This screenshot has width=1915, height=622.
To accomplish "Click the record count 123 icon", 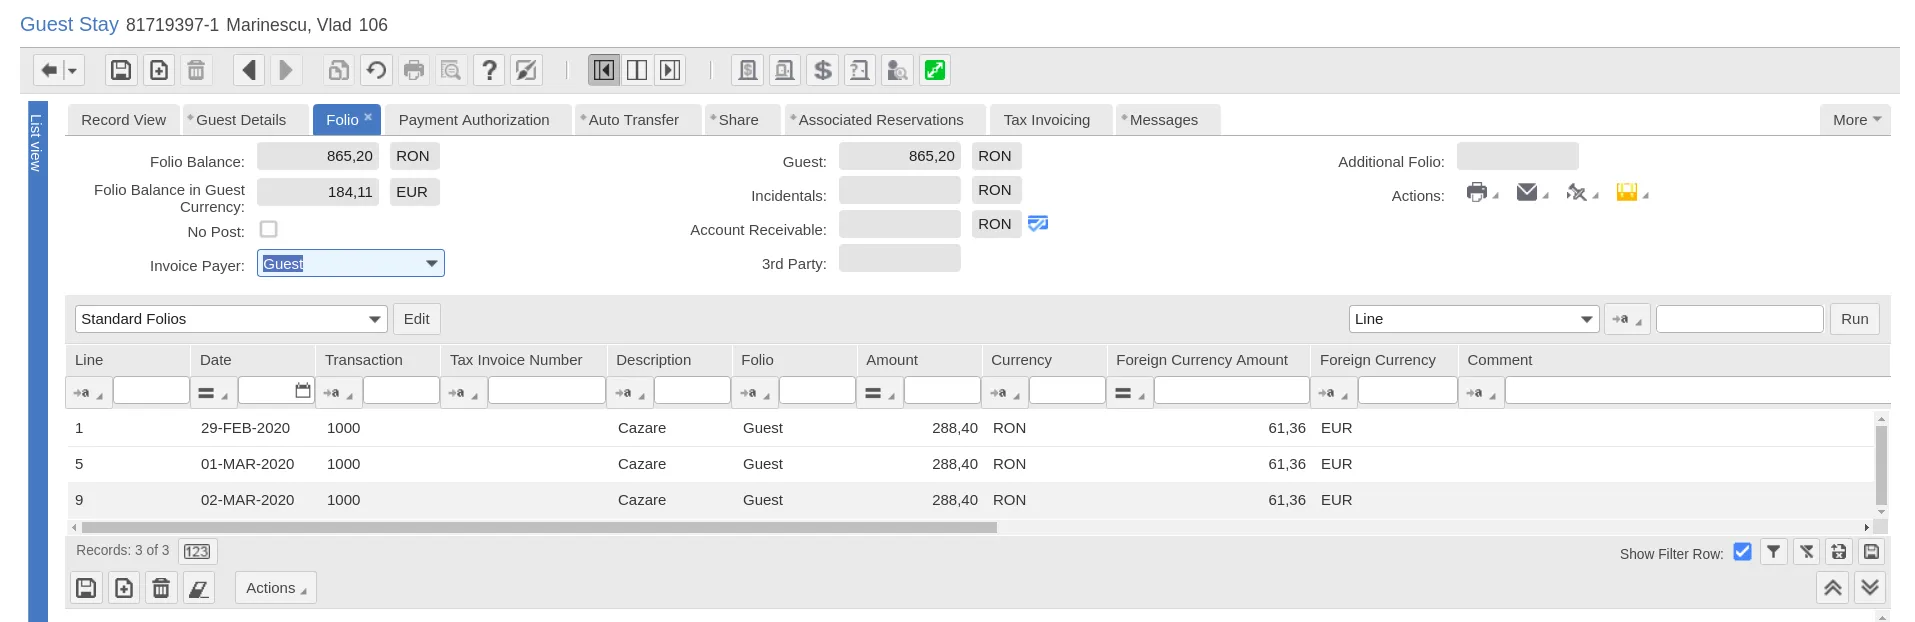I will (x=197, y=551).
